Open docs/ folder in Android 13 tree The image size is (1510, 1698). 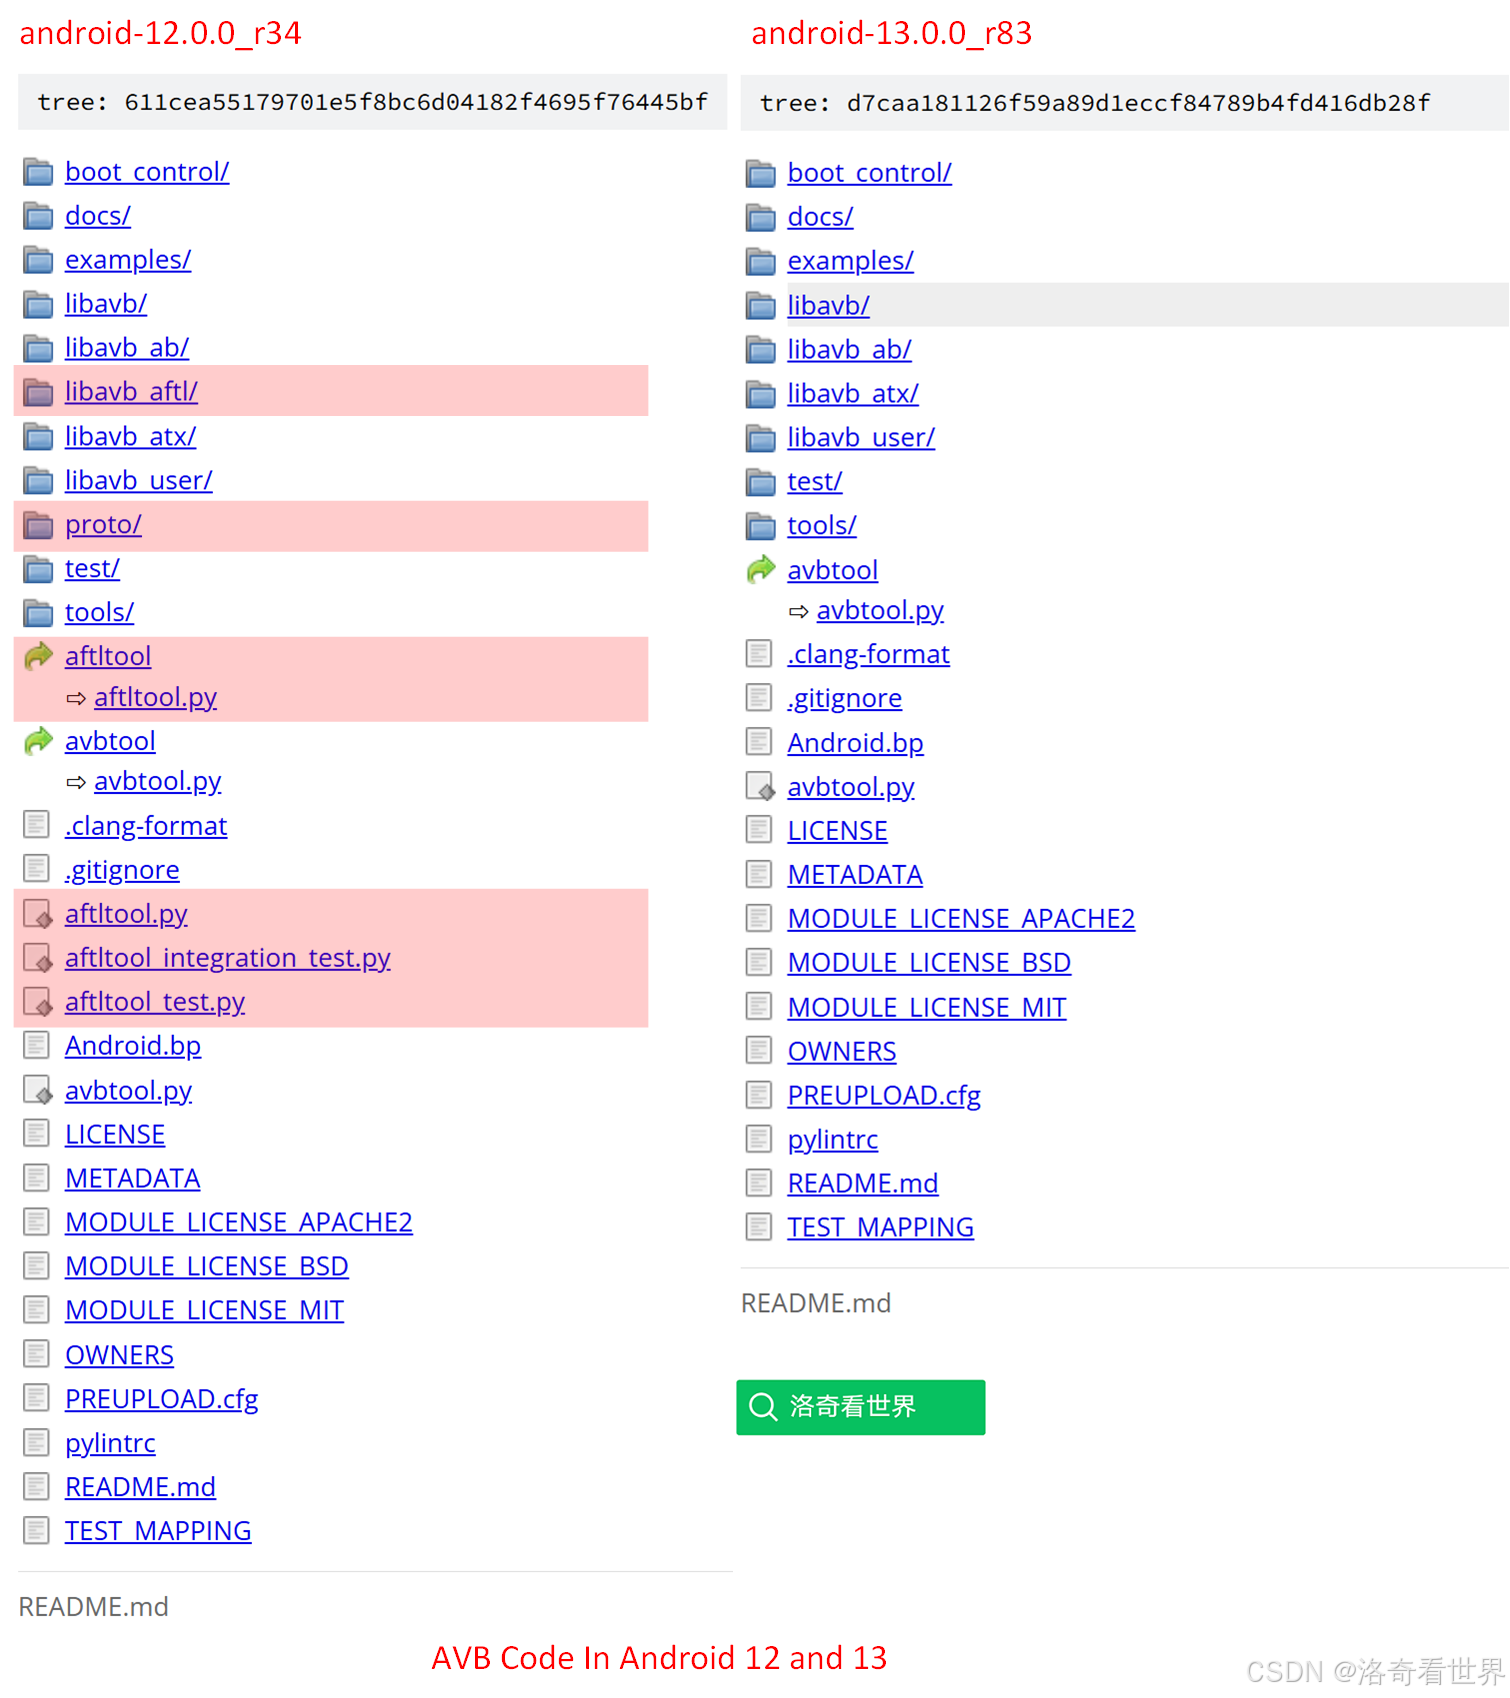click(x=820, y=217)
